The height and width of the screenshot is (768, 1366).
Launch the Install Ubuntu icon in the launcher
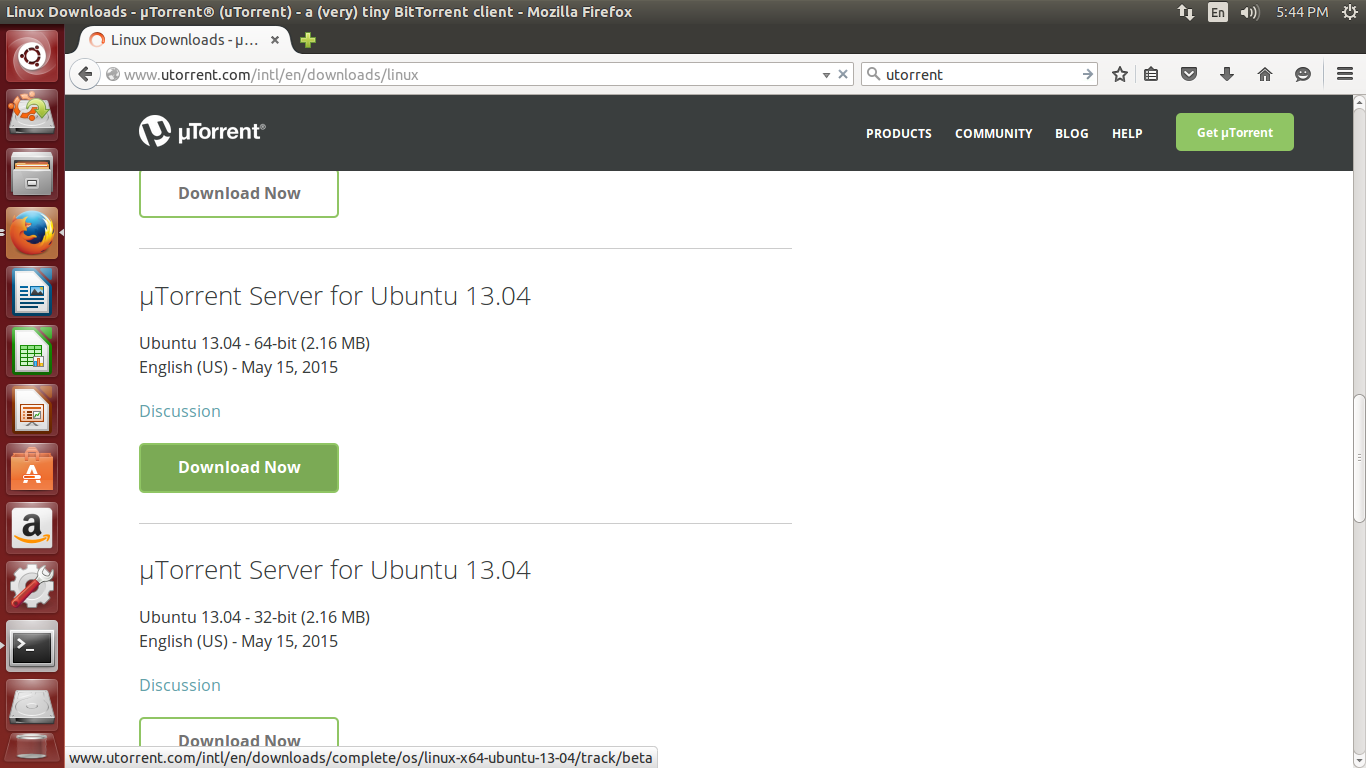pos(32,114)
